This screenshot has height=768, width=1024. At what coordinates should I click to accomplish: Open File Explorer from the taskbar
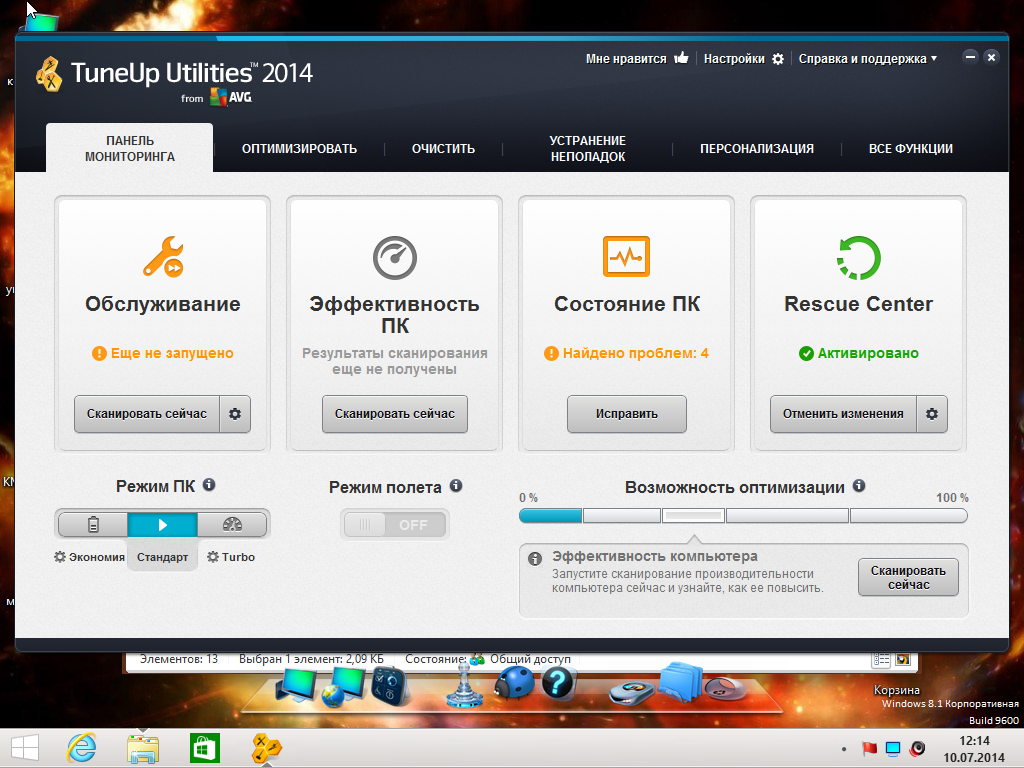click(143, 748)
